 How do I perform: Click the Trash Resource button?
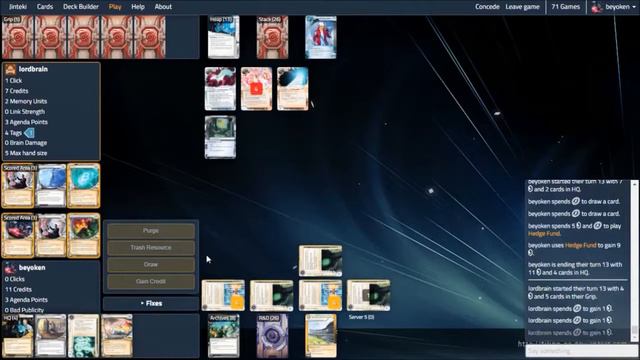(151, 248)
